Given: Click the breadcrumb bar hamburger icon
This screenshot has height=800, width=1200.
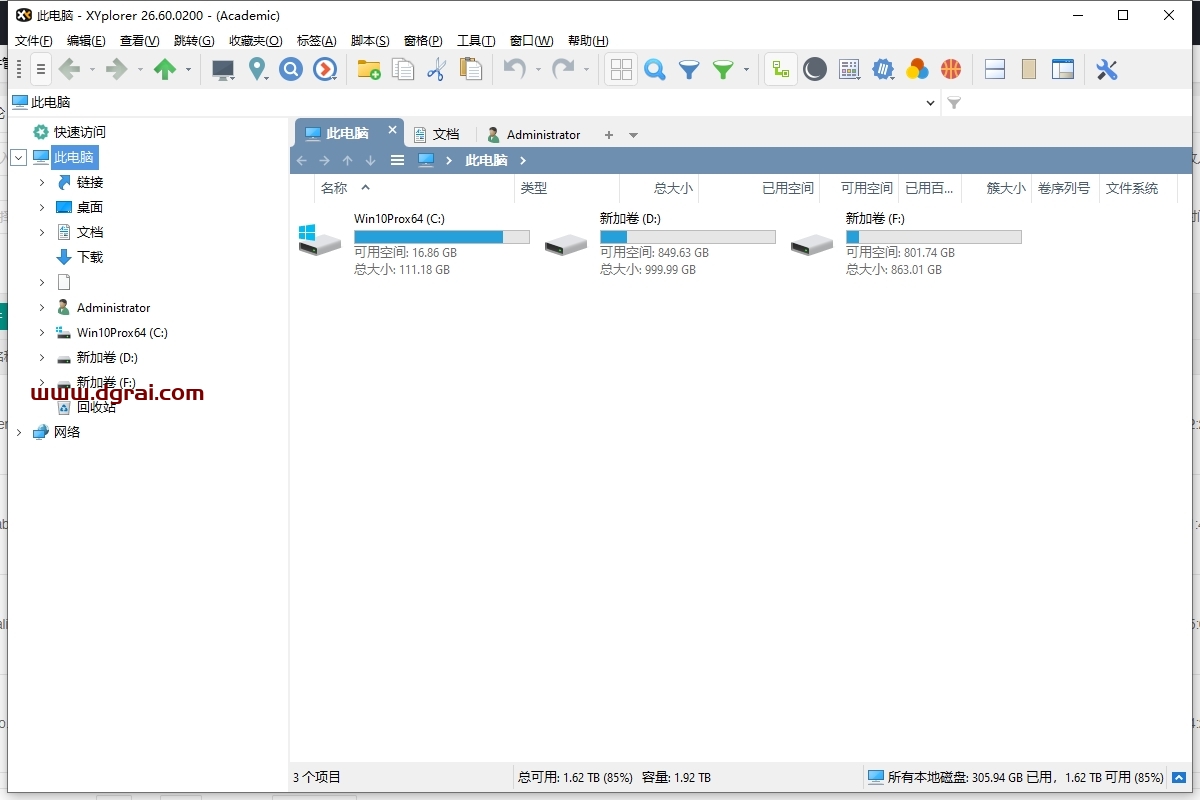Looking at the screenshot, I should (x=397, y=160).
